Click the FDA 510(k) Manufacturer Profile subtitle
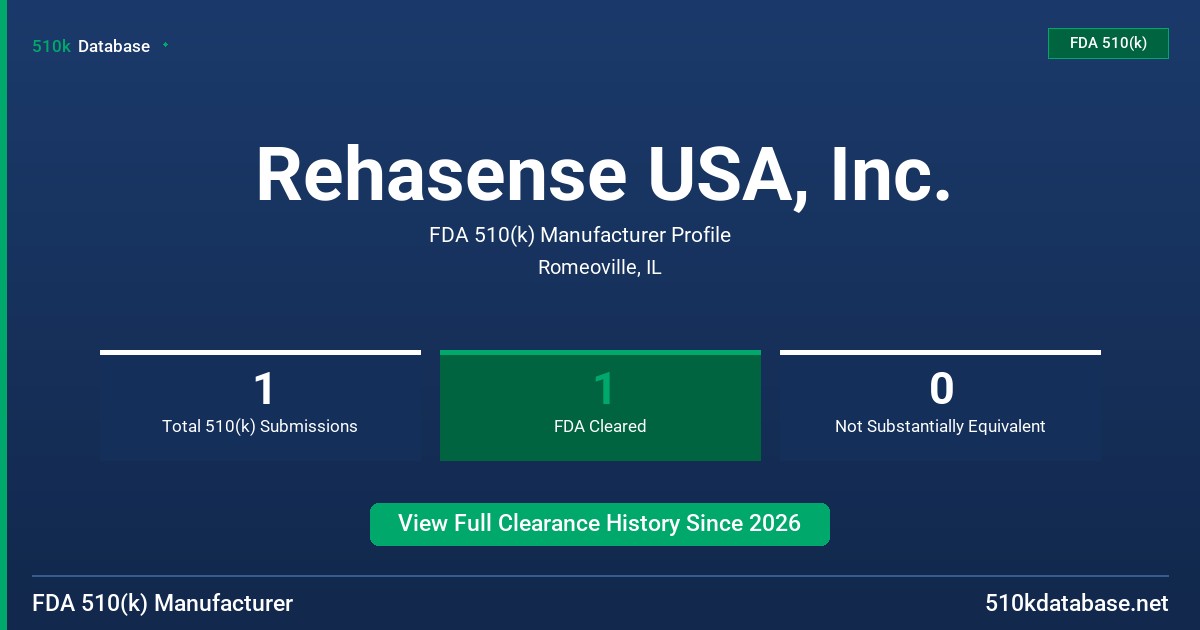1200x630 pixels. pyautogui.click(x=580, y=235)
